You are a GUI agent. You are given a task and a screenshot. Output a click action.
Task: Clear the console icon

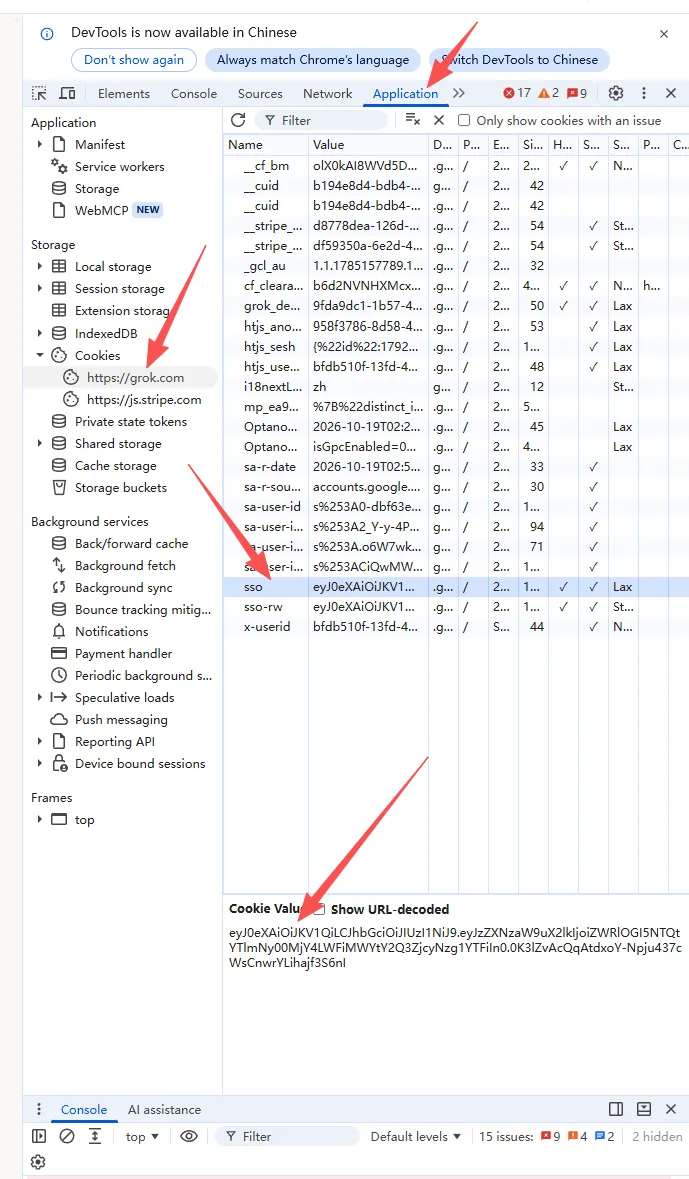(x=67, y=1136)
